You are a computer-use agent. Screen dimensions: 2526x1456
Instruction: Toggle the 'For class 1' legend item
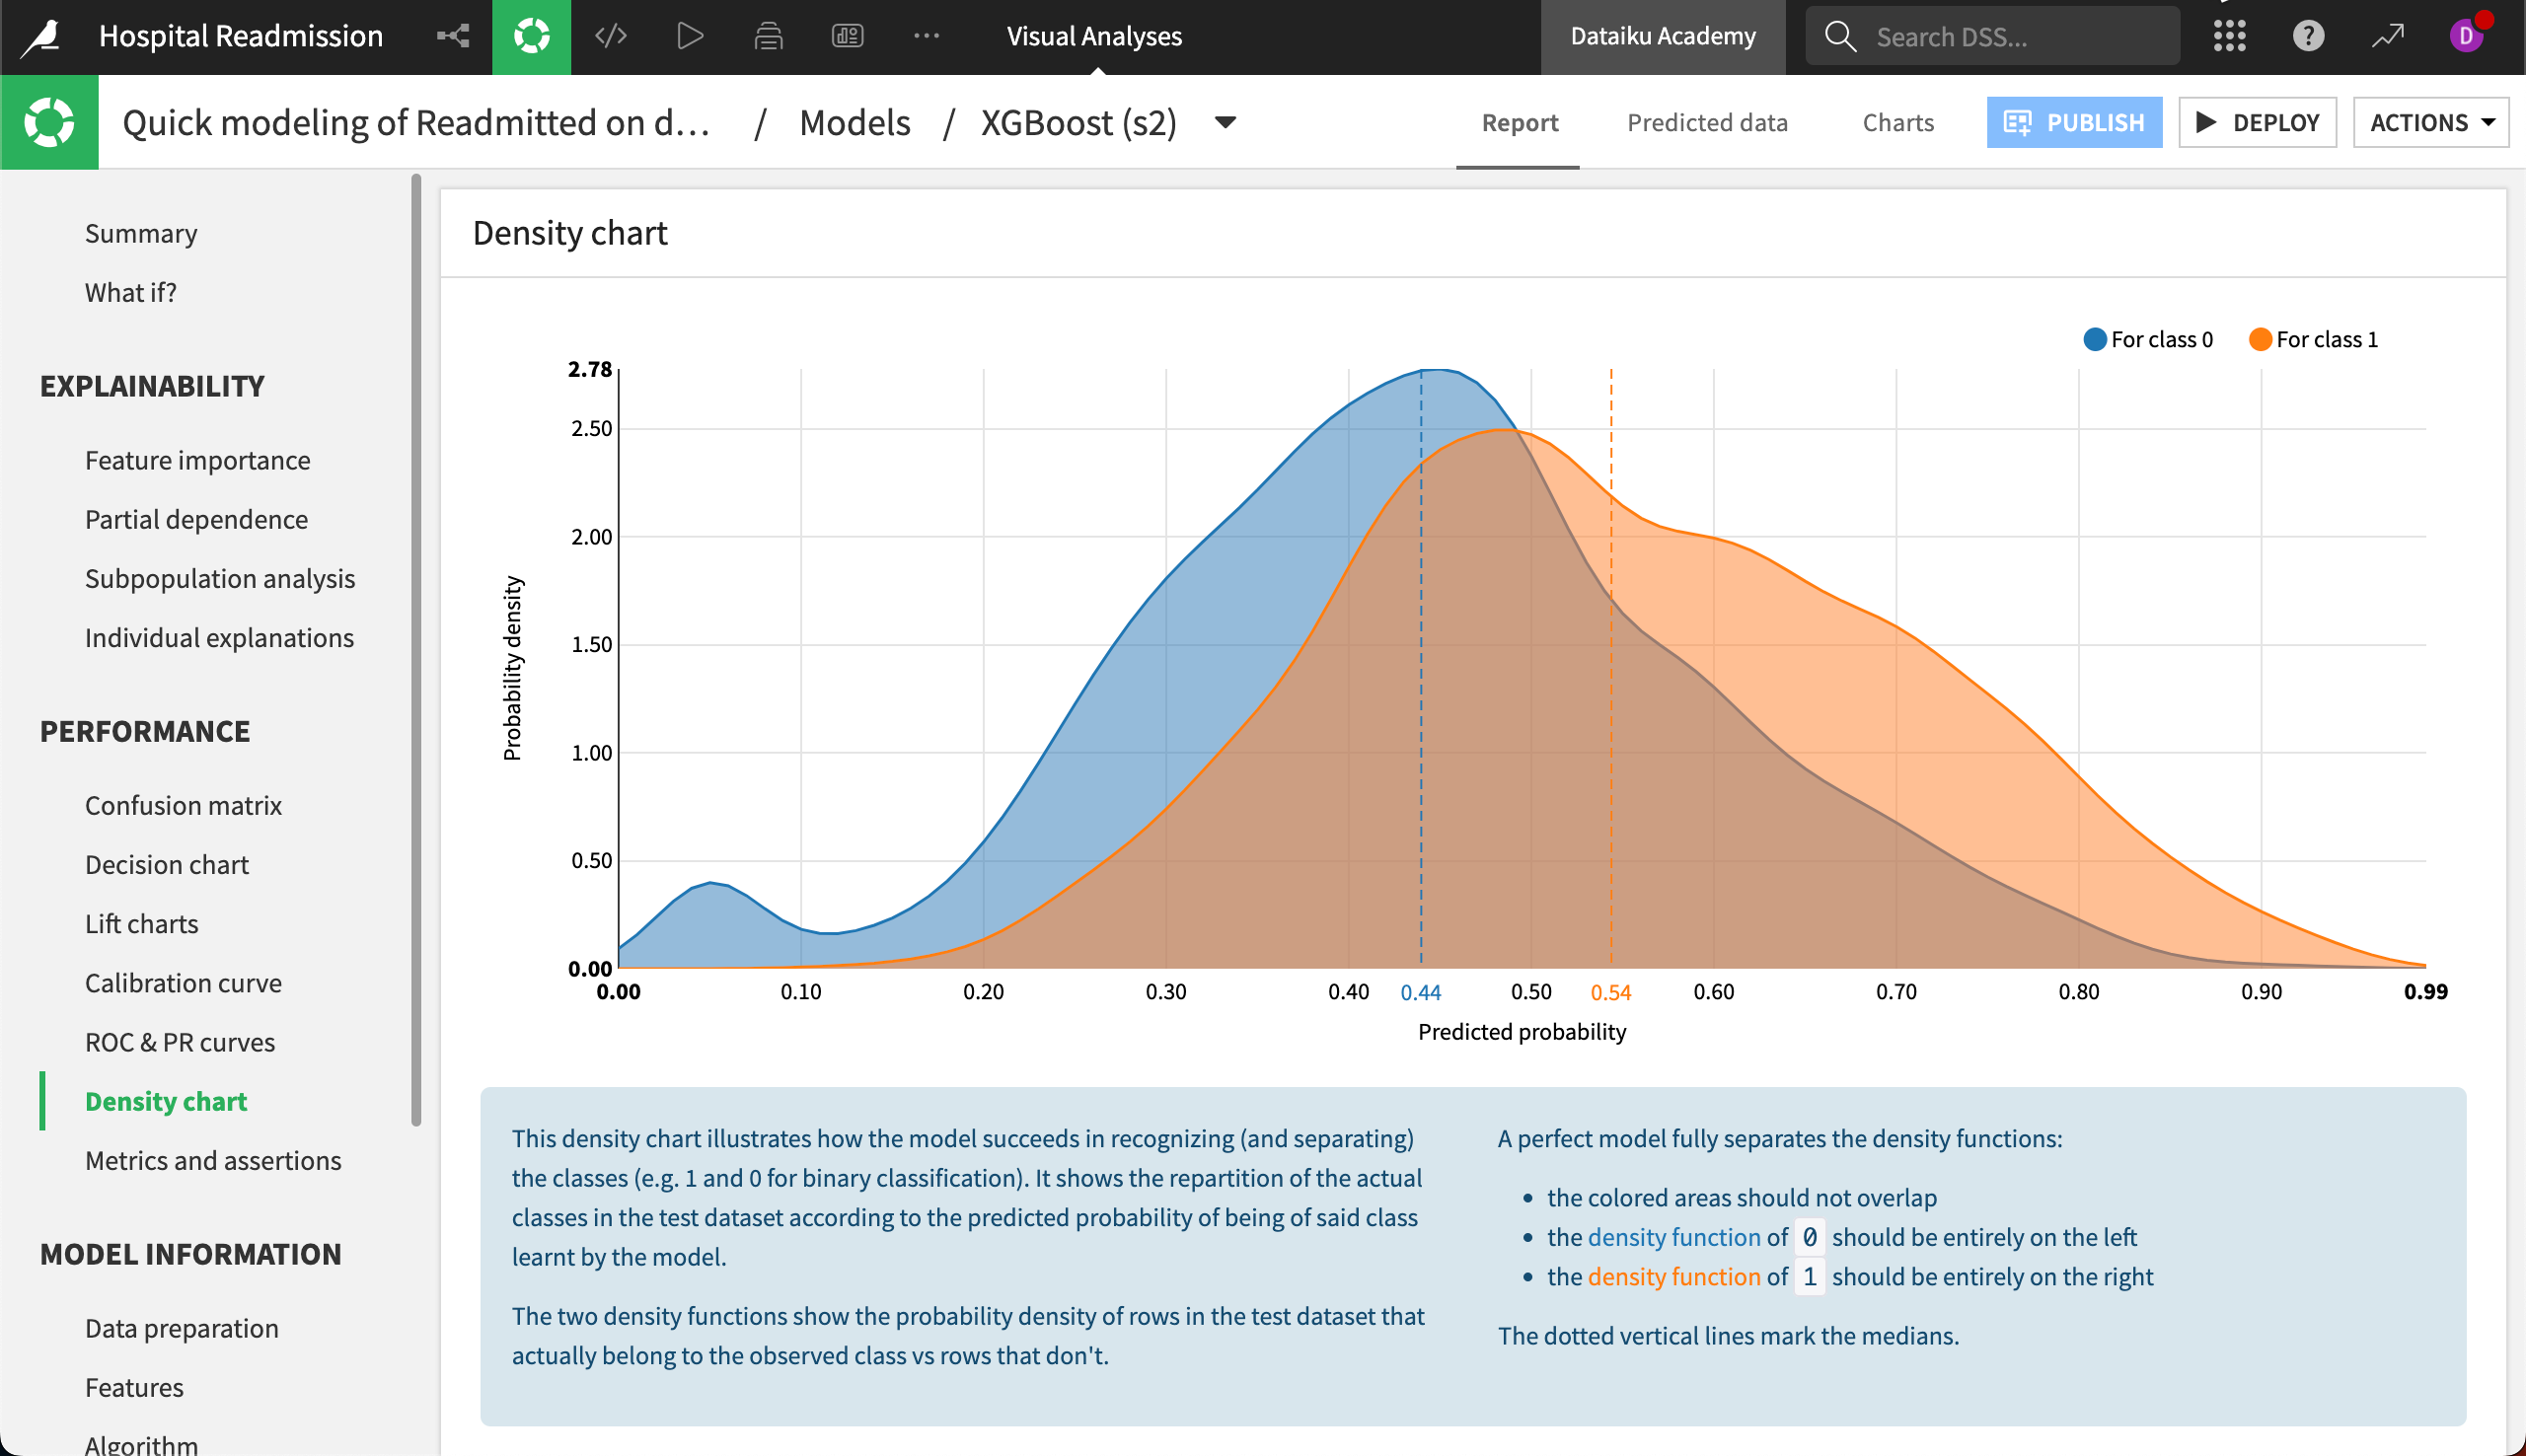point(2326,340)
